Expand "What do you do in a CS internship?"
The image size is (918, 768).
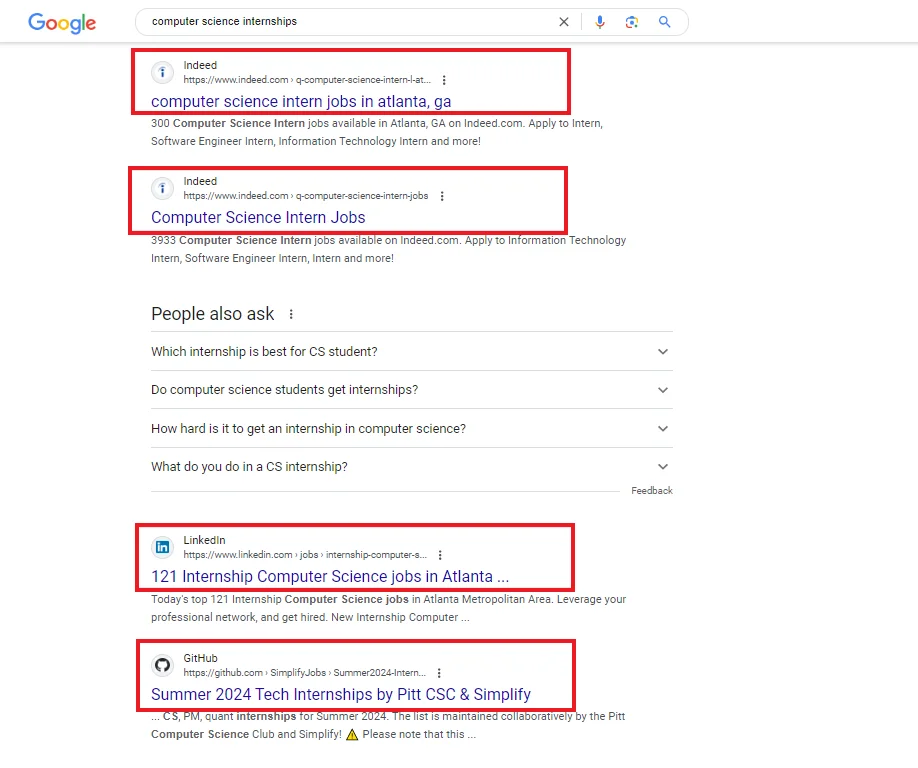(412, 467)
